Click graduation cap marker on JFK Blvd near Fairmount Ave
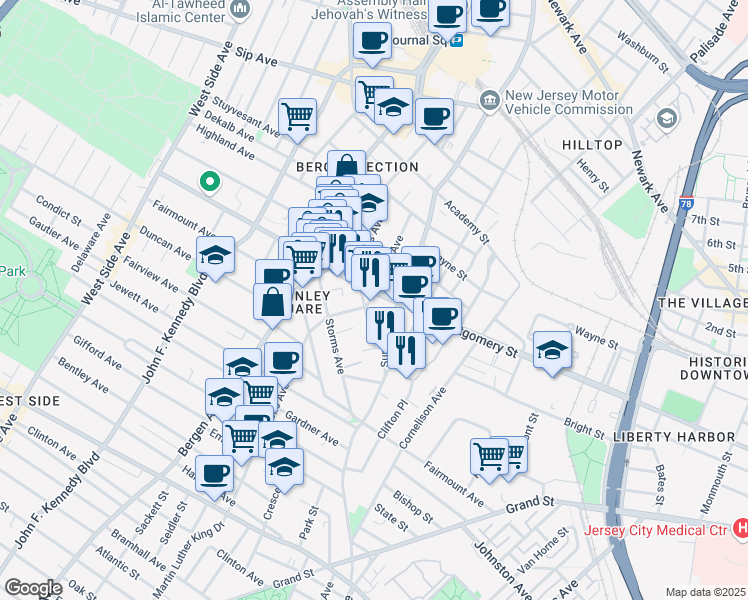Screen dimensions: 748x600 [215, 257]
